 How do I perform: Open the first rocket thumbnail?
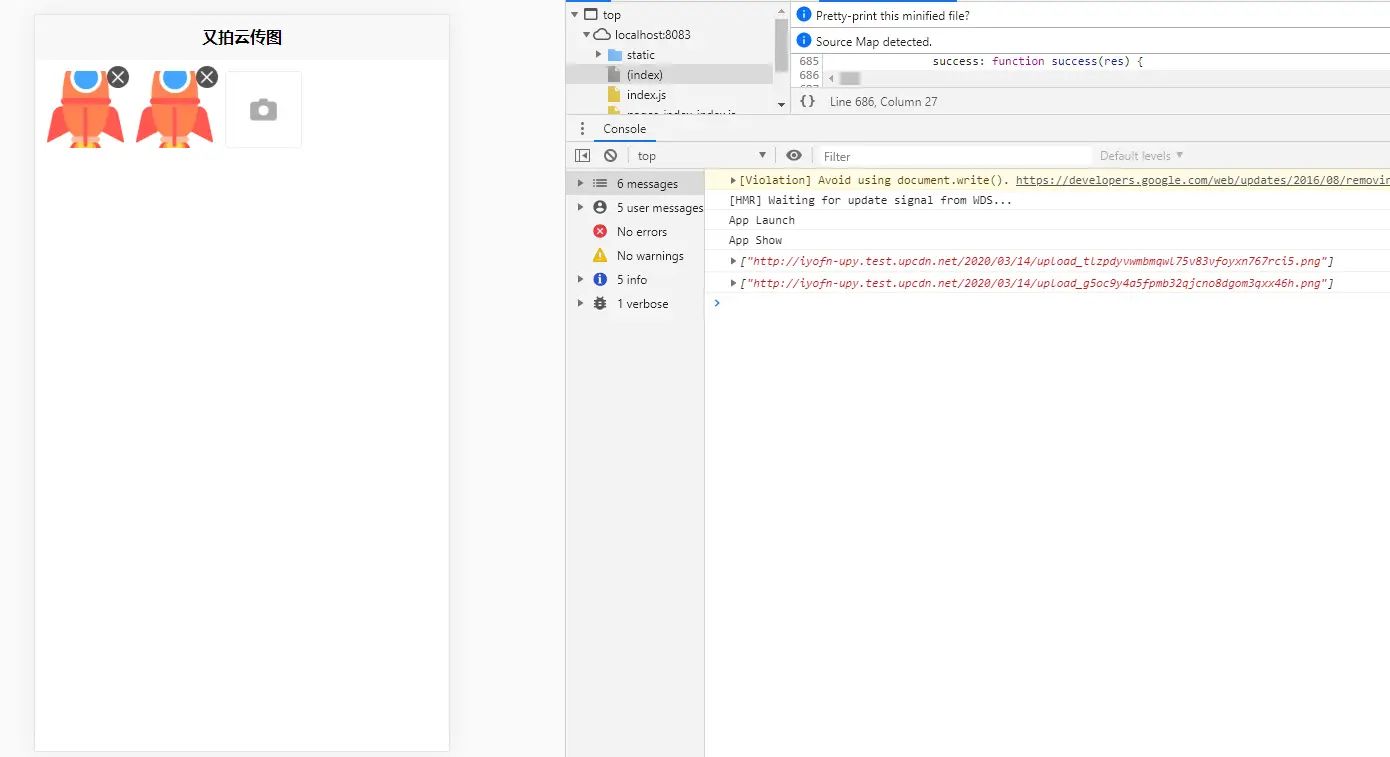pyautogui.click(x=86, y=110)
